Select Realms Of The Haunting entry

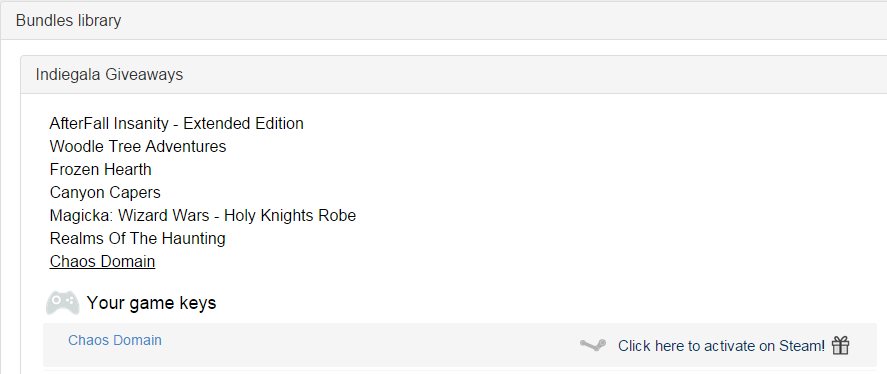tap(137, 238)
